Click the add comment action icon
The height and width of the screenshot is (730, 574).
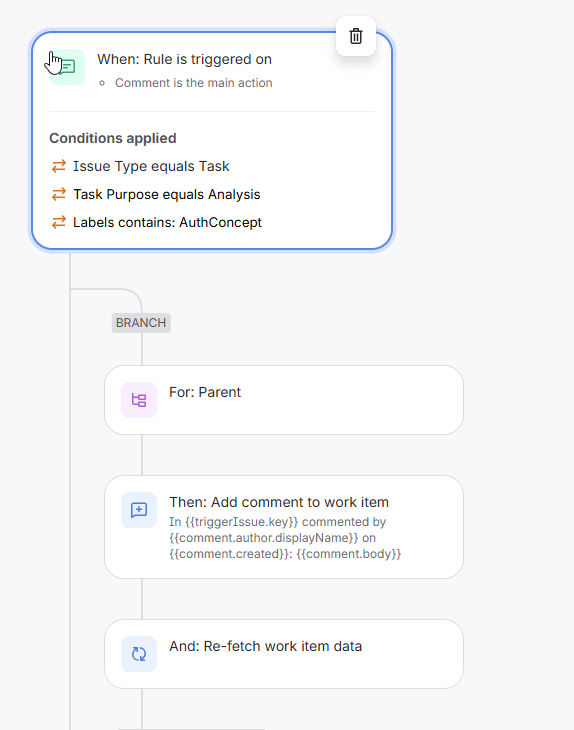click(139, 510)
